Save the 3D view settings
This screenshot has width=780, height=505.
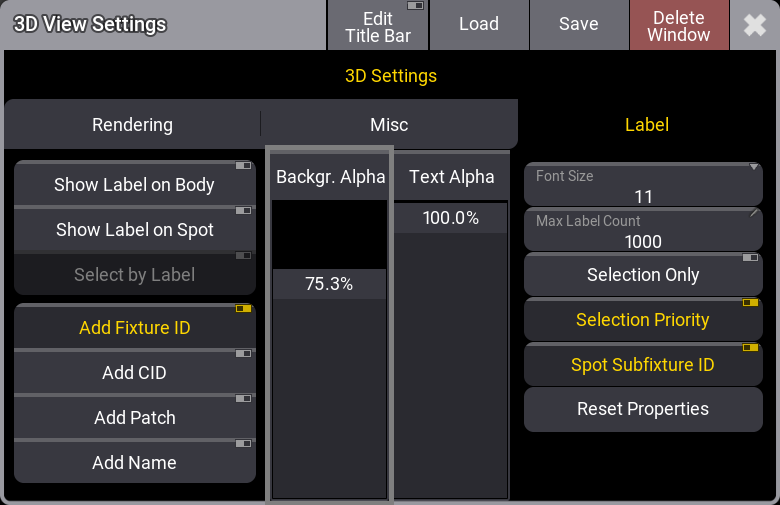coord(578,25)
